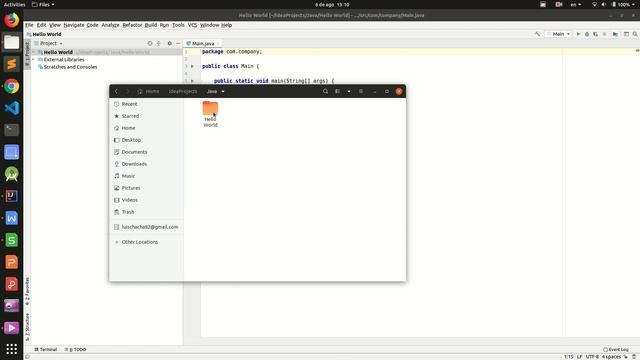Screen dimensions: 640x360
Task: Click the Search Everywhere magnifier in IntelliJ
Action: [635, 34]
